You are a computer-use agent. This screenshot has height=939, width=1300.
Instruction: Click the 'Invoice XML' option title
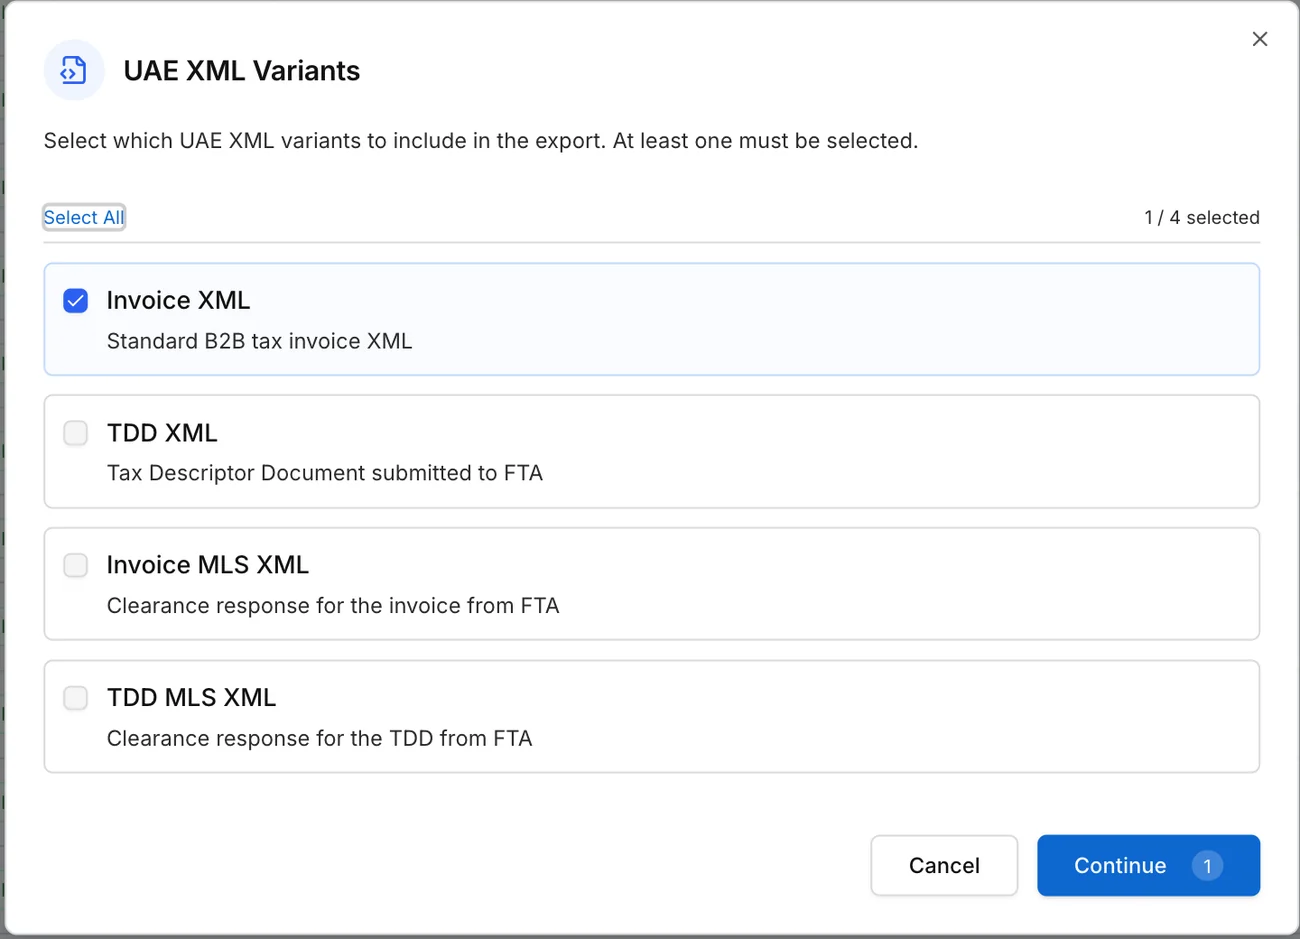click(x=179, y=300)
